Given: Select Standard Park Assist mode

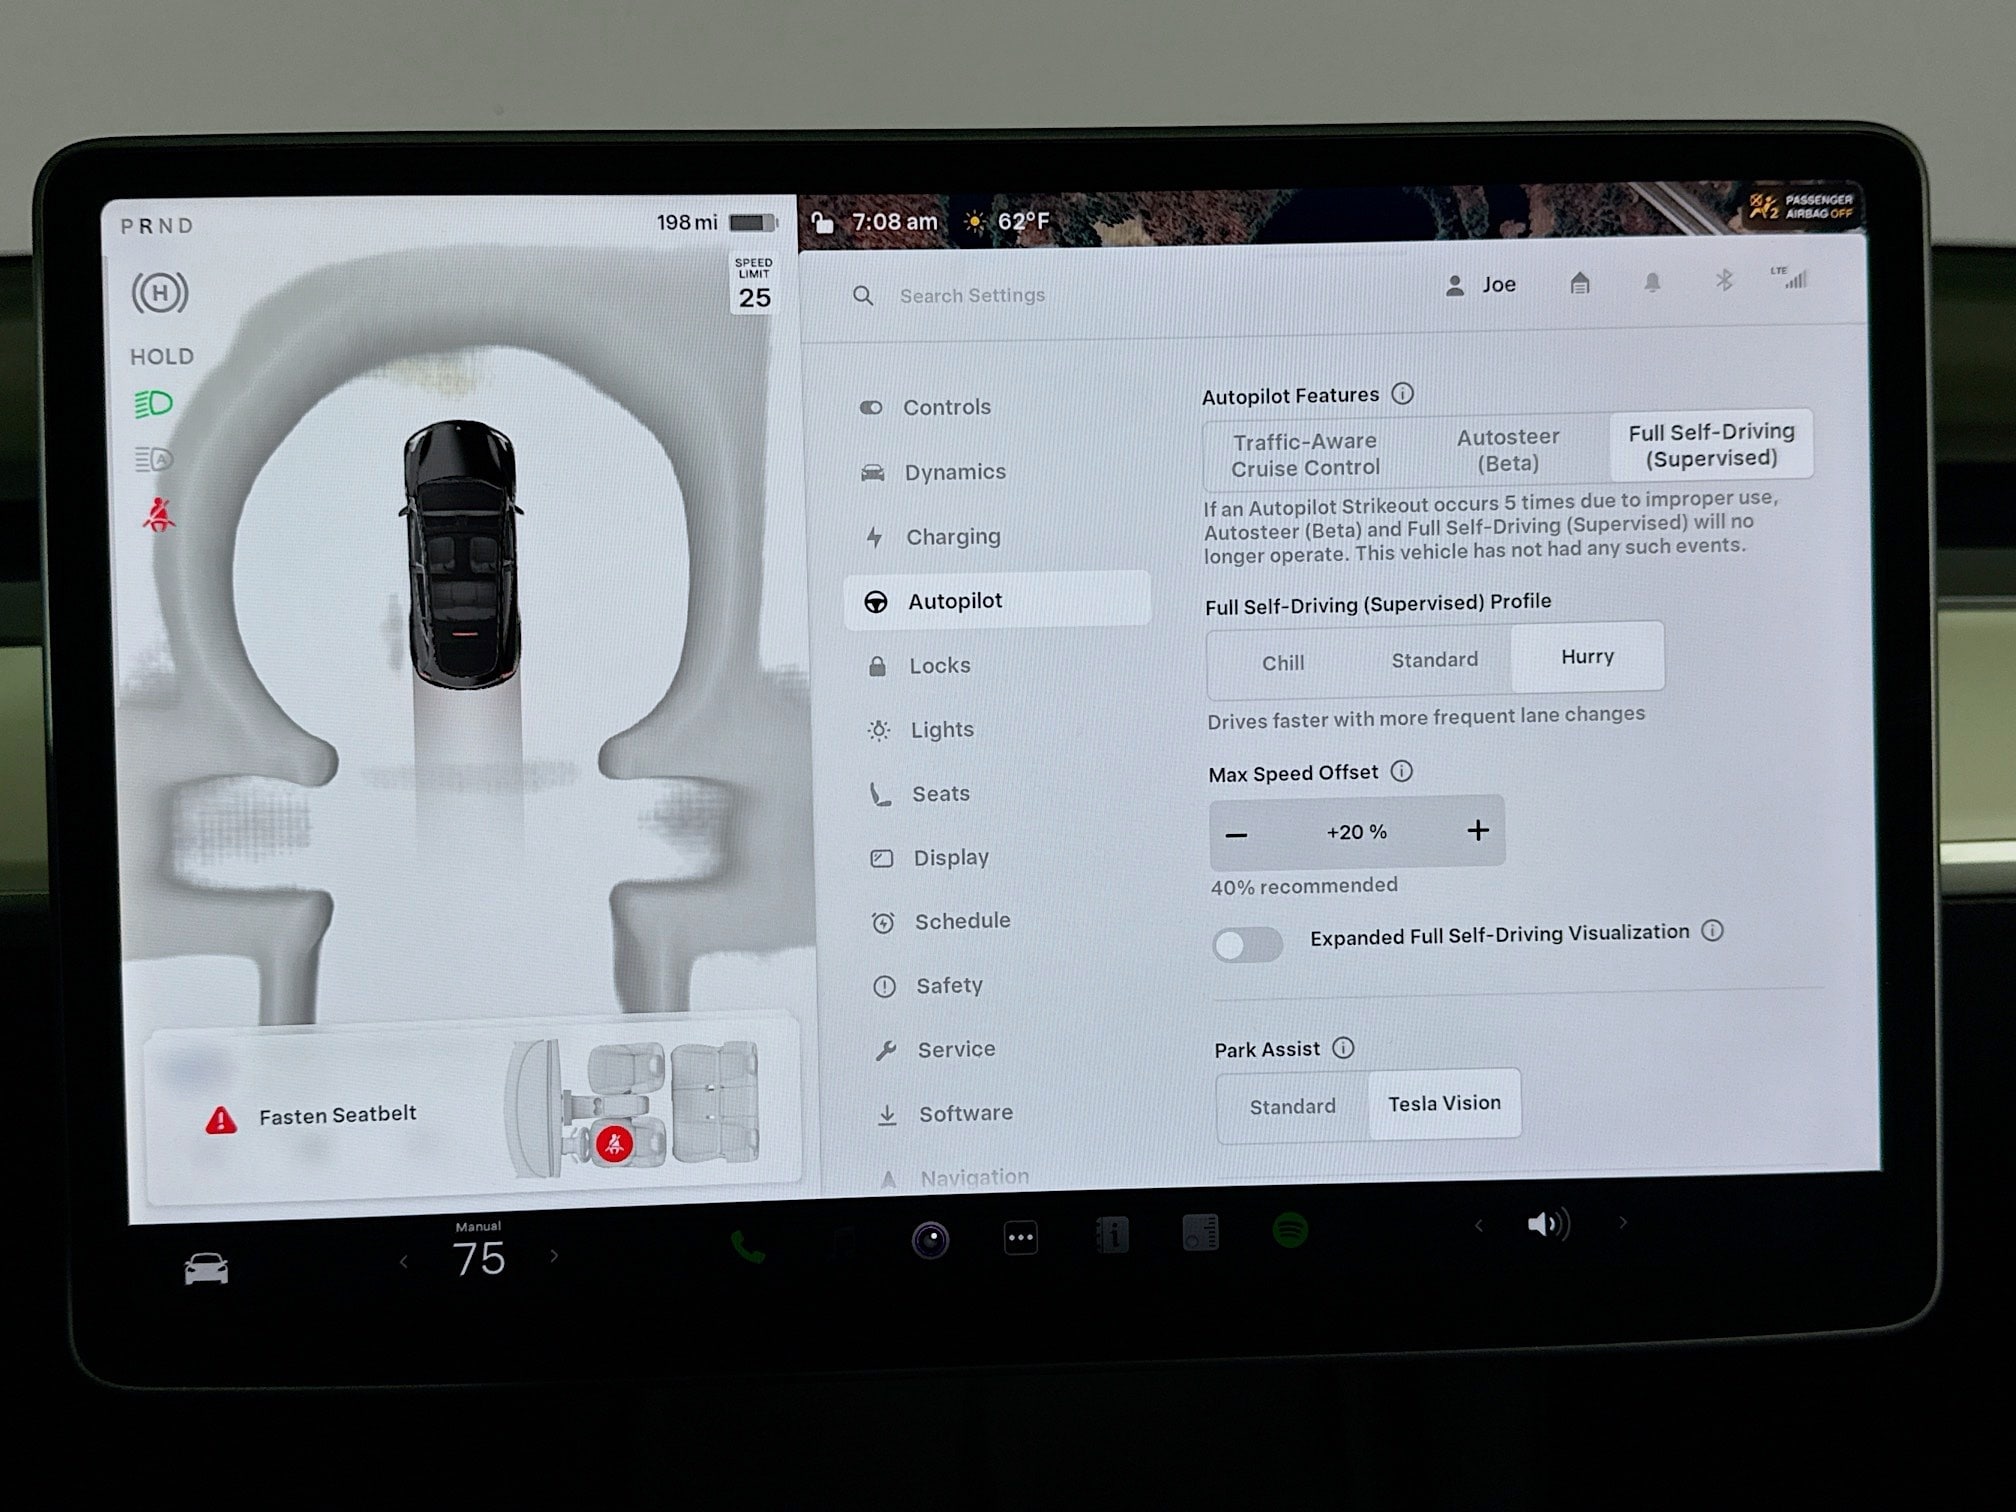Looking at the screenshot, I should [1292, 1107].
